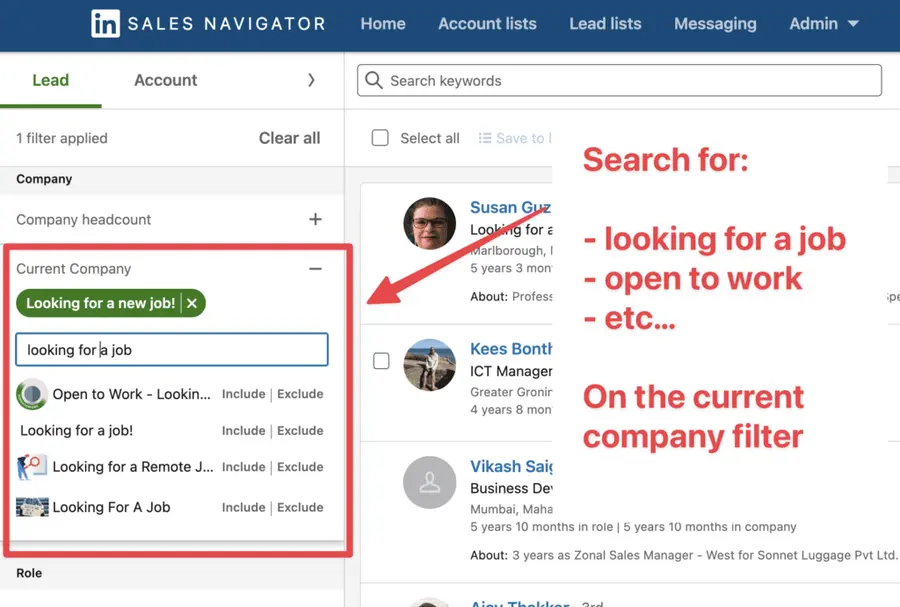The image size is (900, 607).
Task: Click the 'Looking For A Job' company logo
Action: (33, 507)
